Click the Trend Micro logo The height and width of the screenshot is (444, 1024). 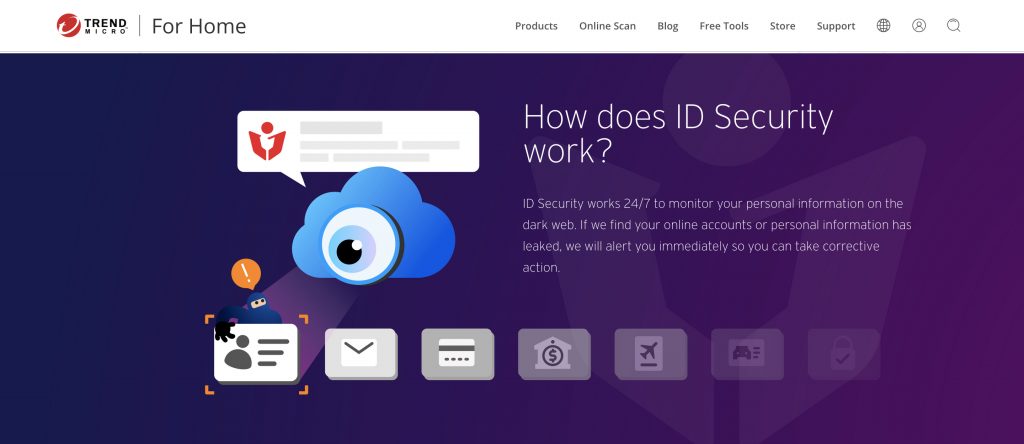coord(92,25)
